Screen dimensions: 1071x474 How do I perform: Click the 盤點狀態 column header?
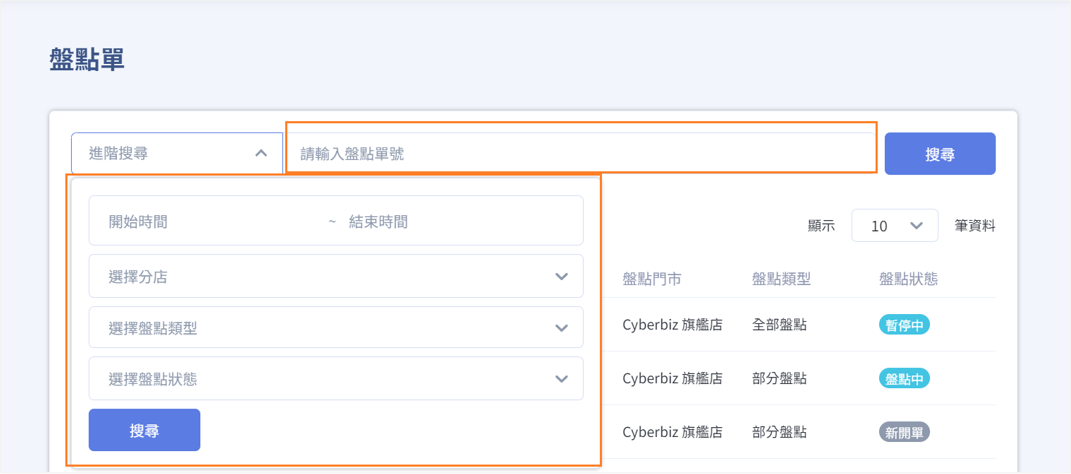point(908,279)
